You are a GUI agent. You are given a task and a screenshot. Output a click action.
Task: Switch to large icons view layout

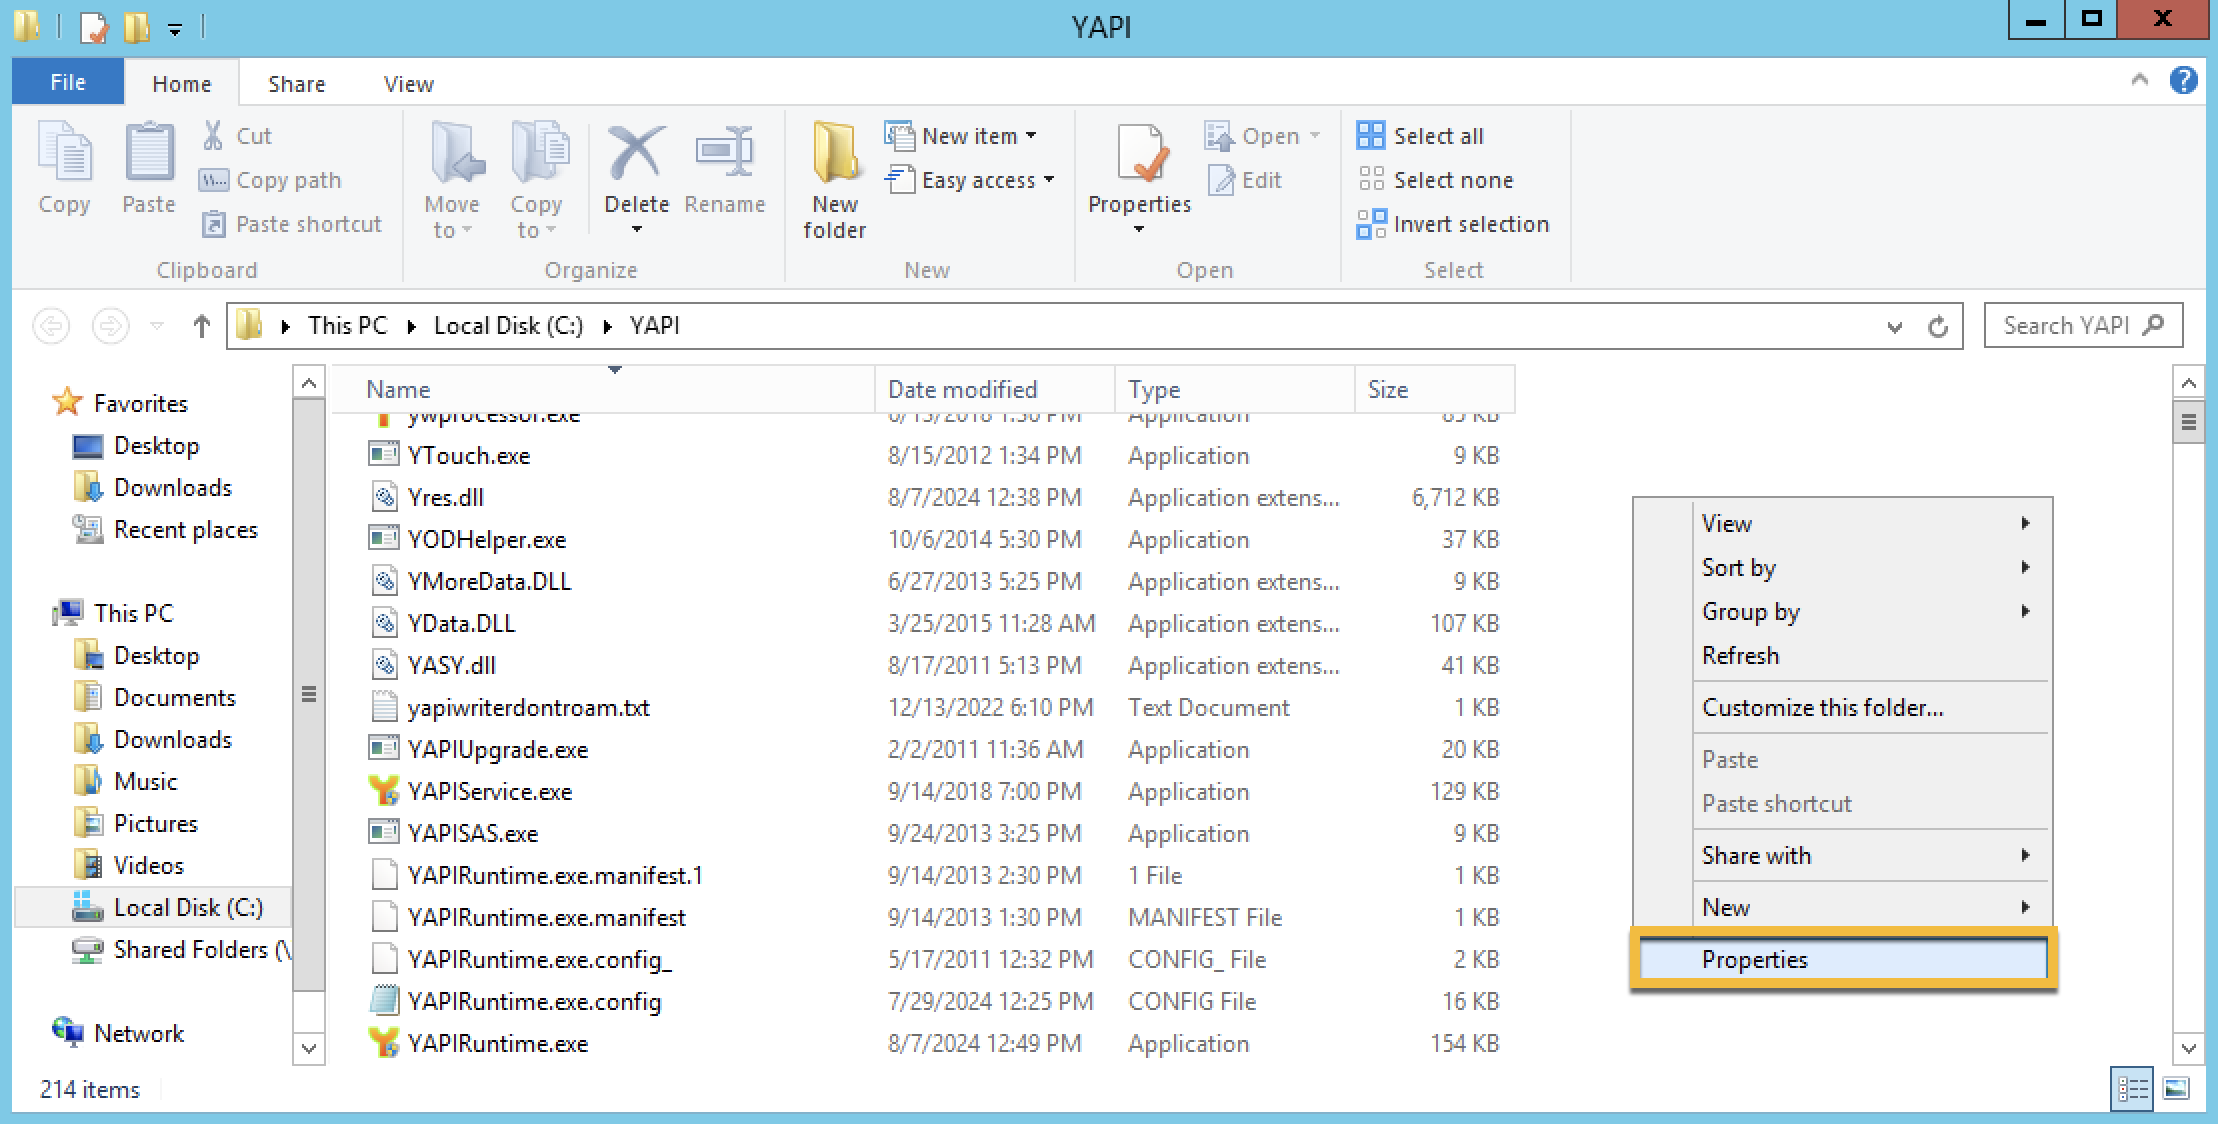[x=2177, y=1089]
